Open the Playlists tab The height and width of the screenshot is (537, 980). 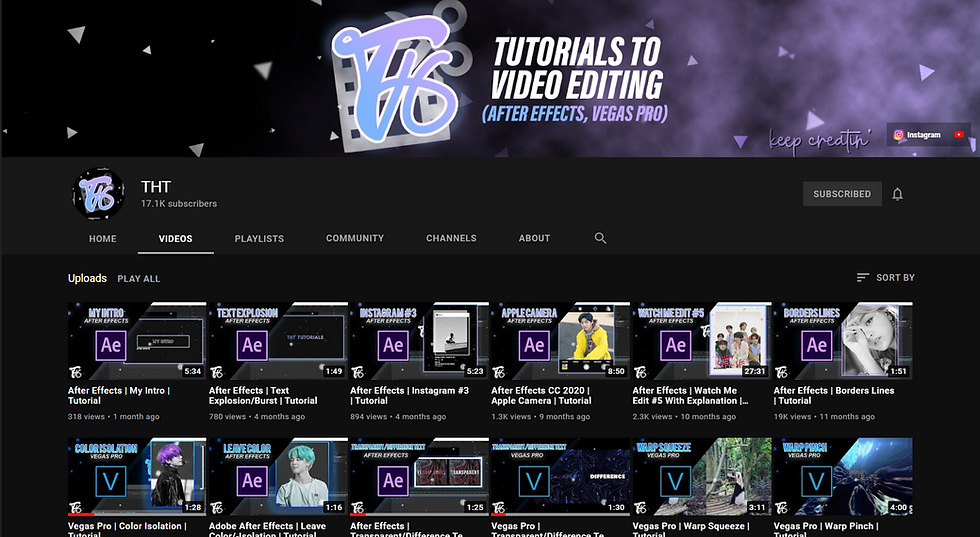tap(259, 239)
